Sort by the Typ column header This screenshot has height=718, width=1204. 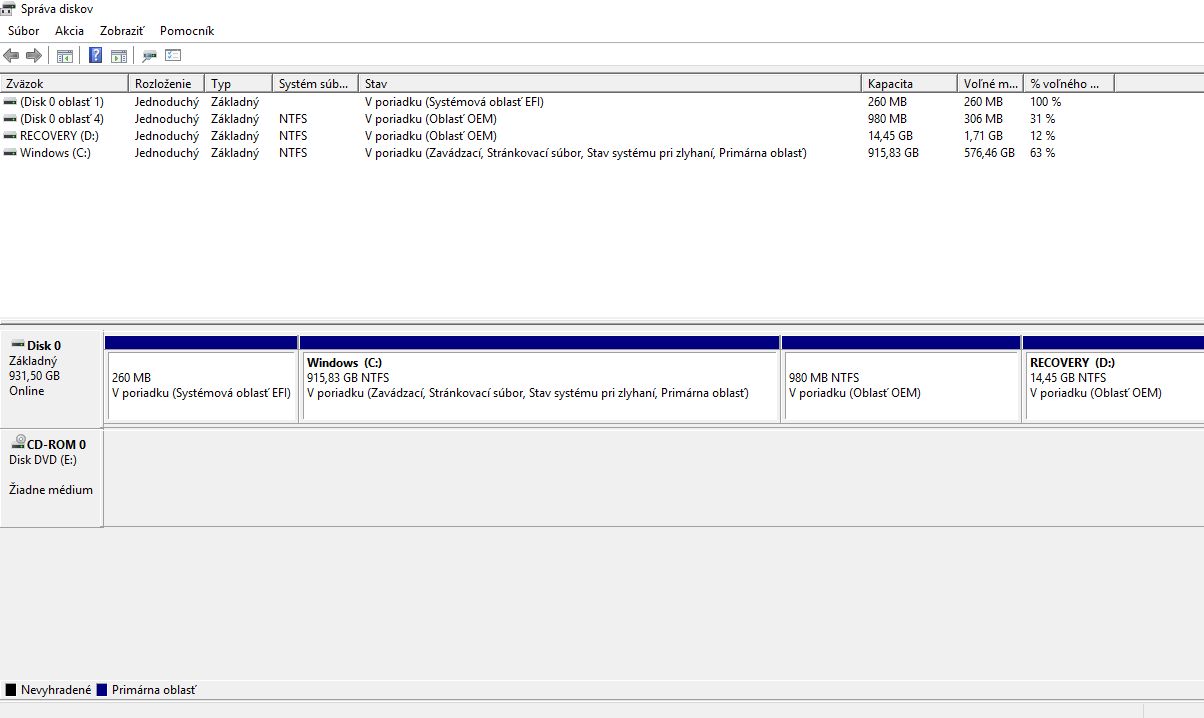tap(239, 84)
